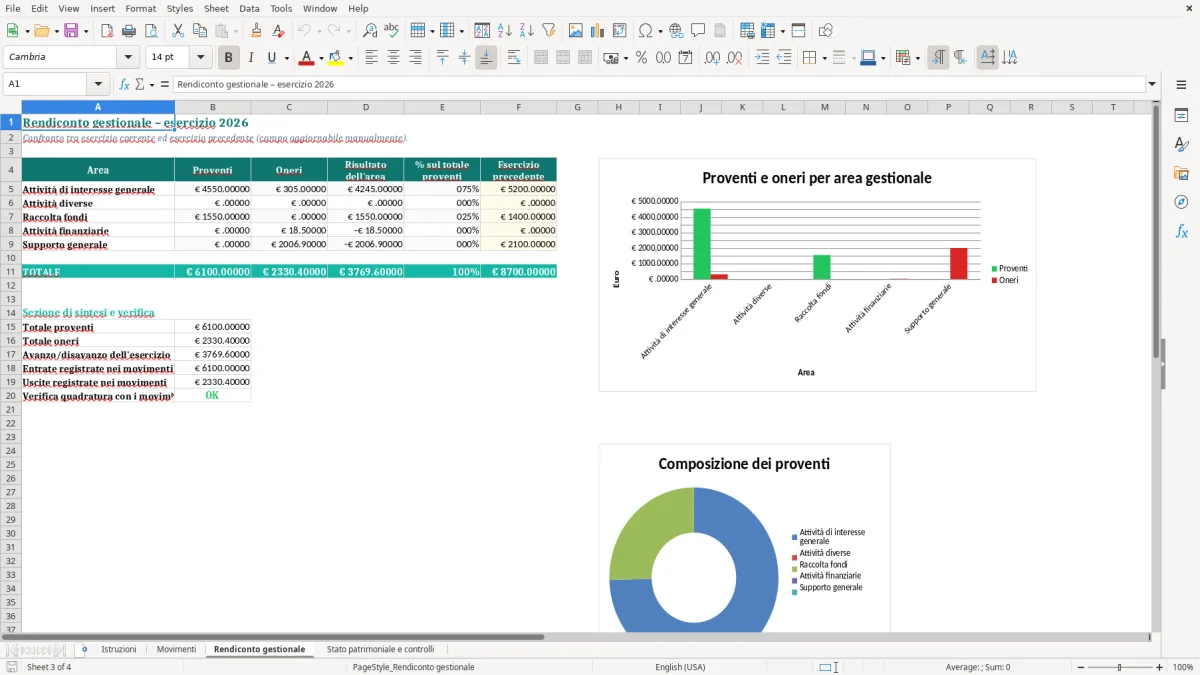Zoom in with the plus button
1200x675 pixels.
pos(1160,667)
